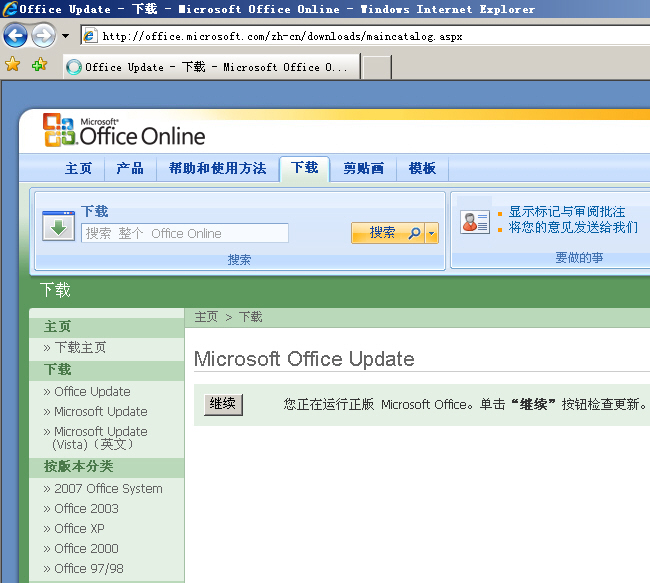Click the Add to Favorites icon
This screenshot has height=583, width=650.
(39, 64)
